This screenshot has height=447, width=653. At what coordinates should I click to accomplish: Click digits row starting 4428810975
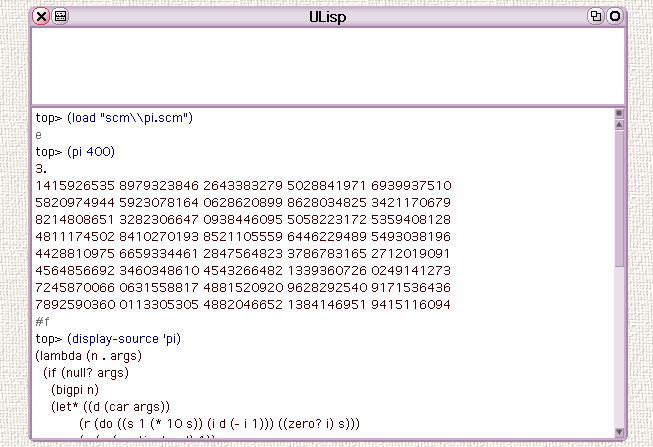click(243, 254)
